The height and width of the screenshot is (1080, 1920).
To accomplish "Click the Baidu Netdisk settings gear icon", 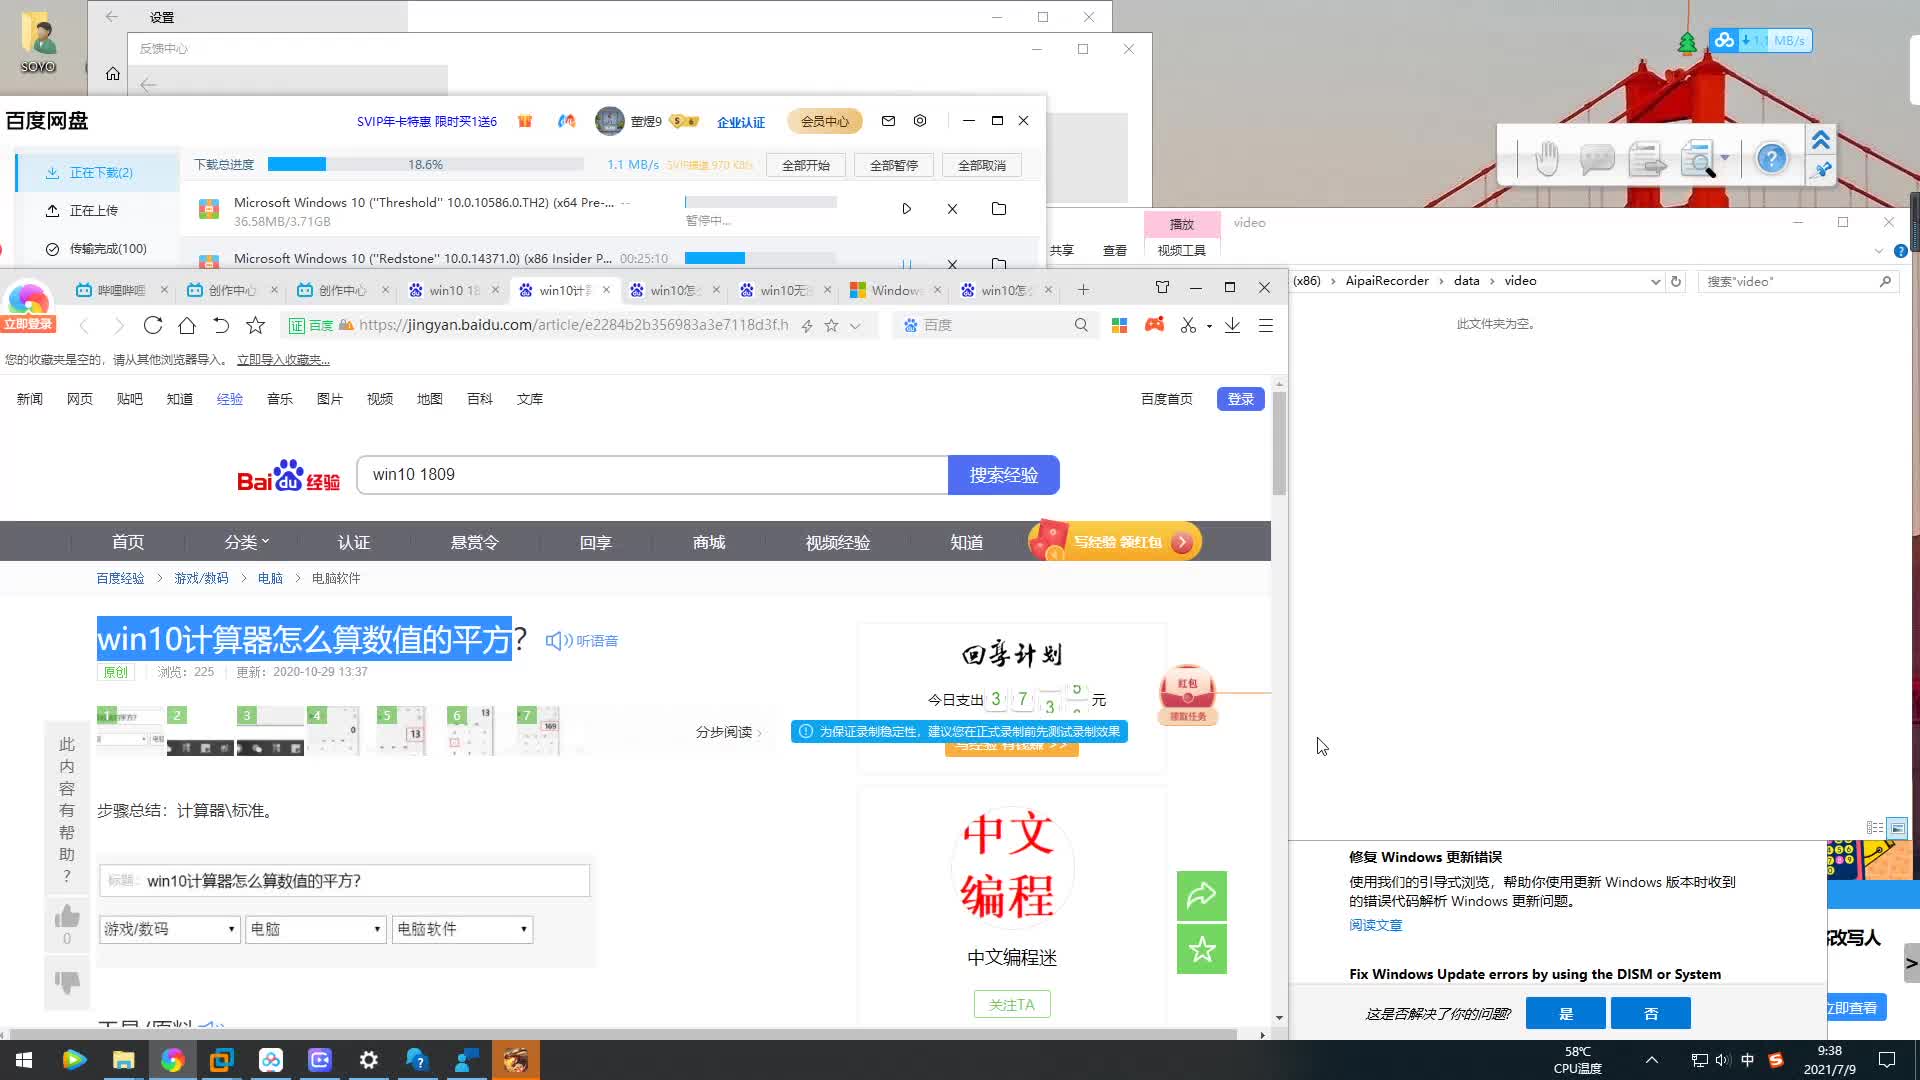I will [920, 121].
